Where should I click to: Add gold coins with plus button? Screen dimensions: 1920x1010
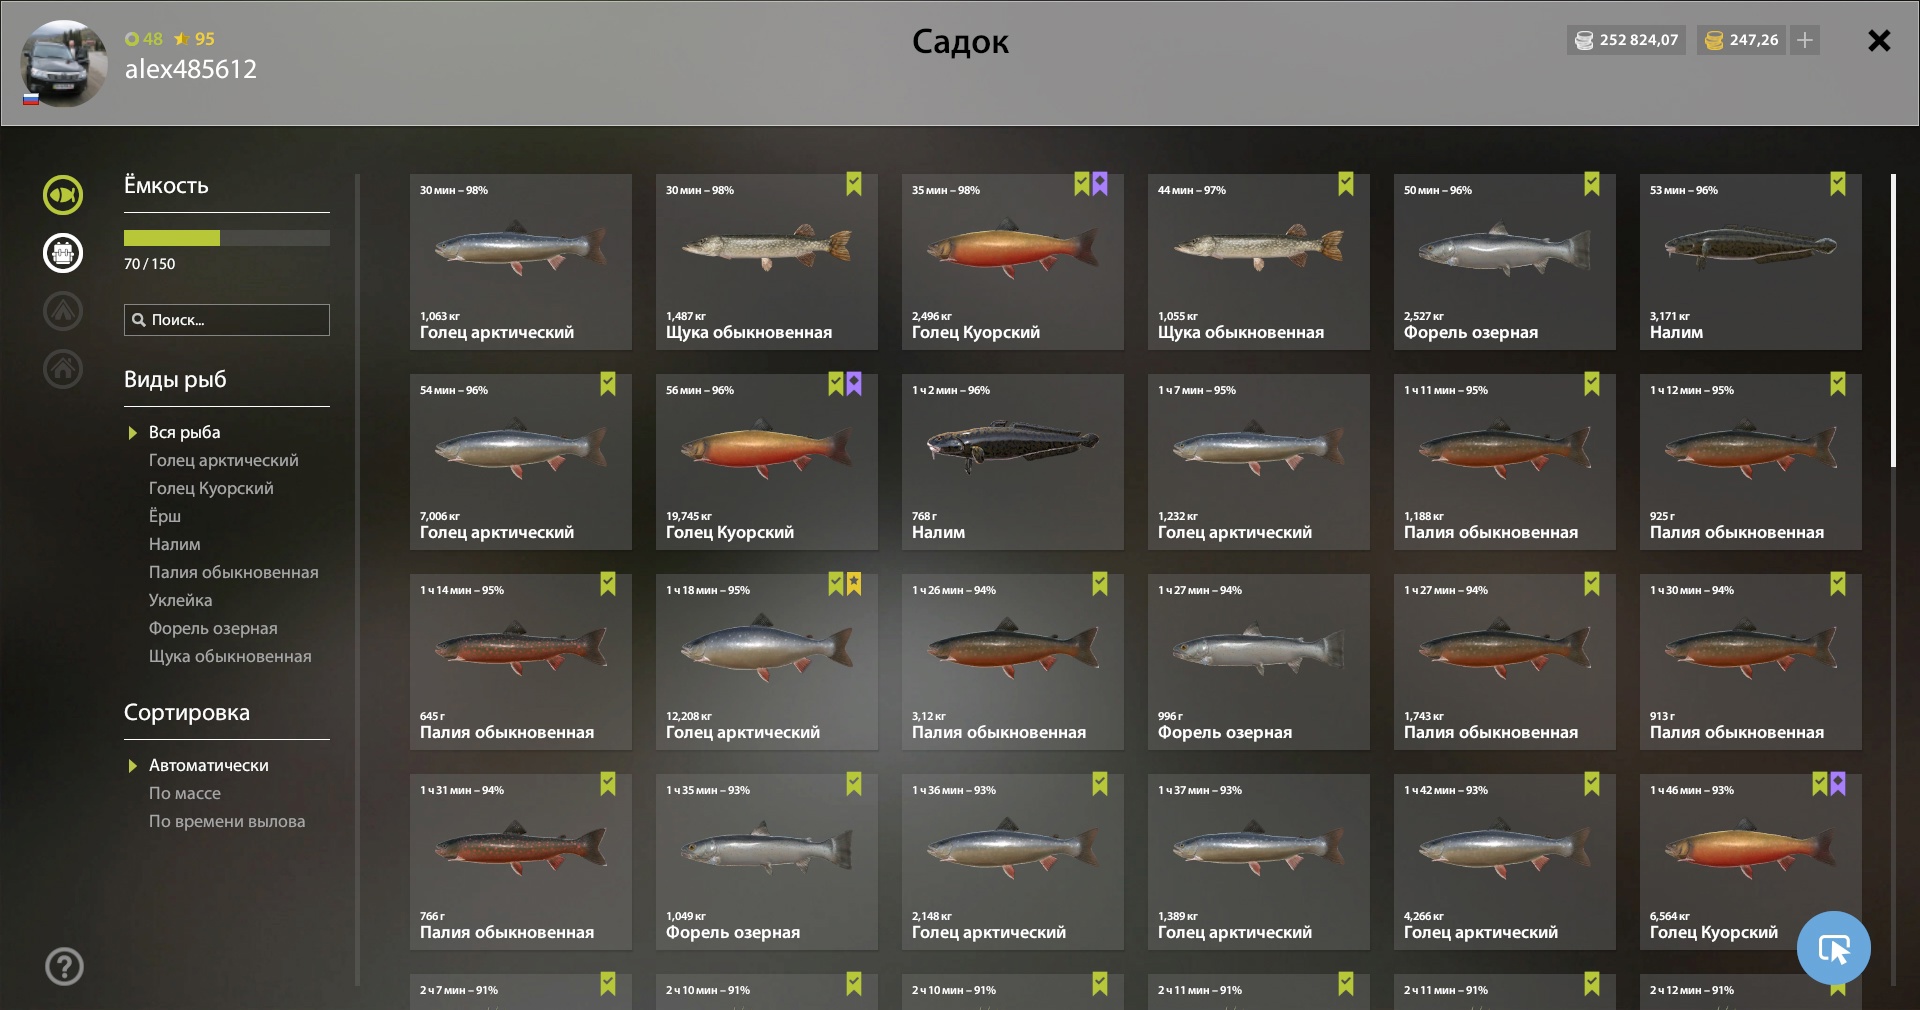1805,40
